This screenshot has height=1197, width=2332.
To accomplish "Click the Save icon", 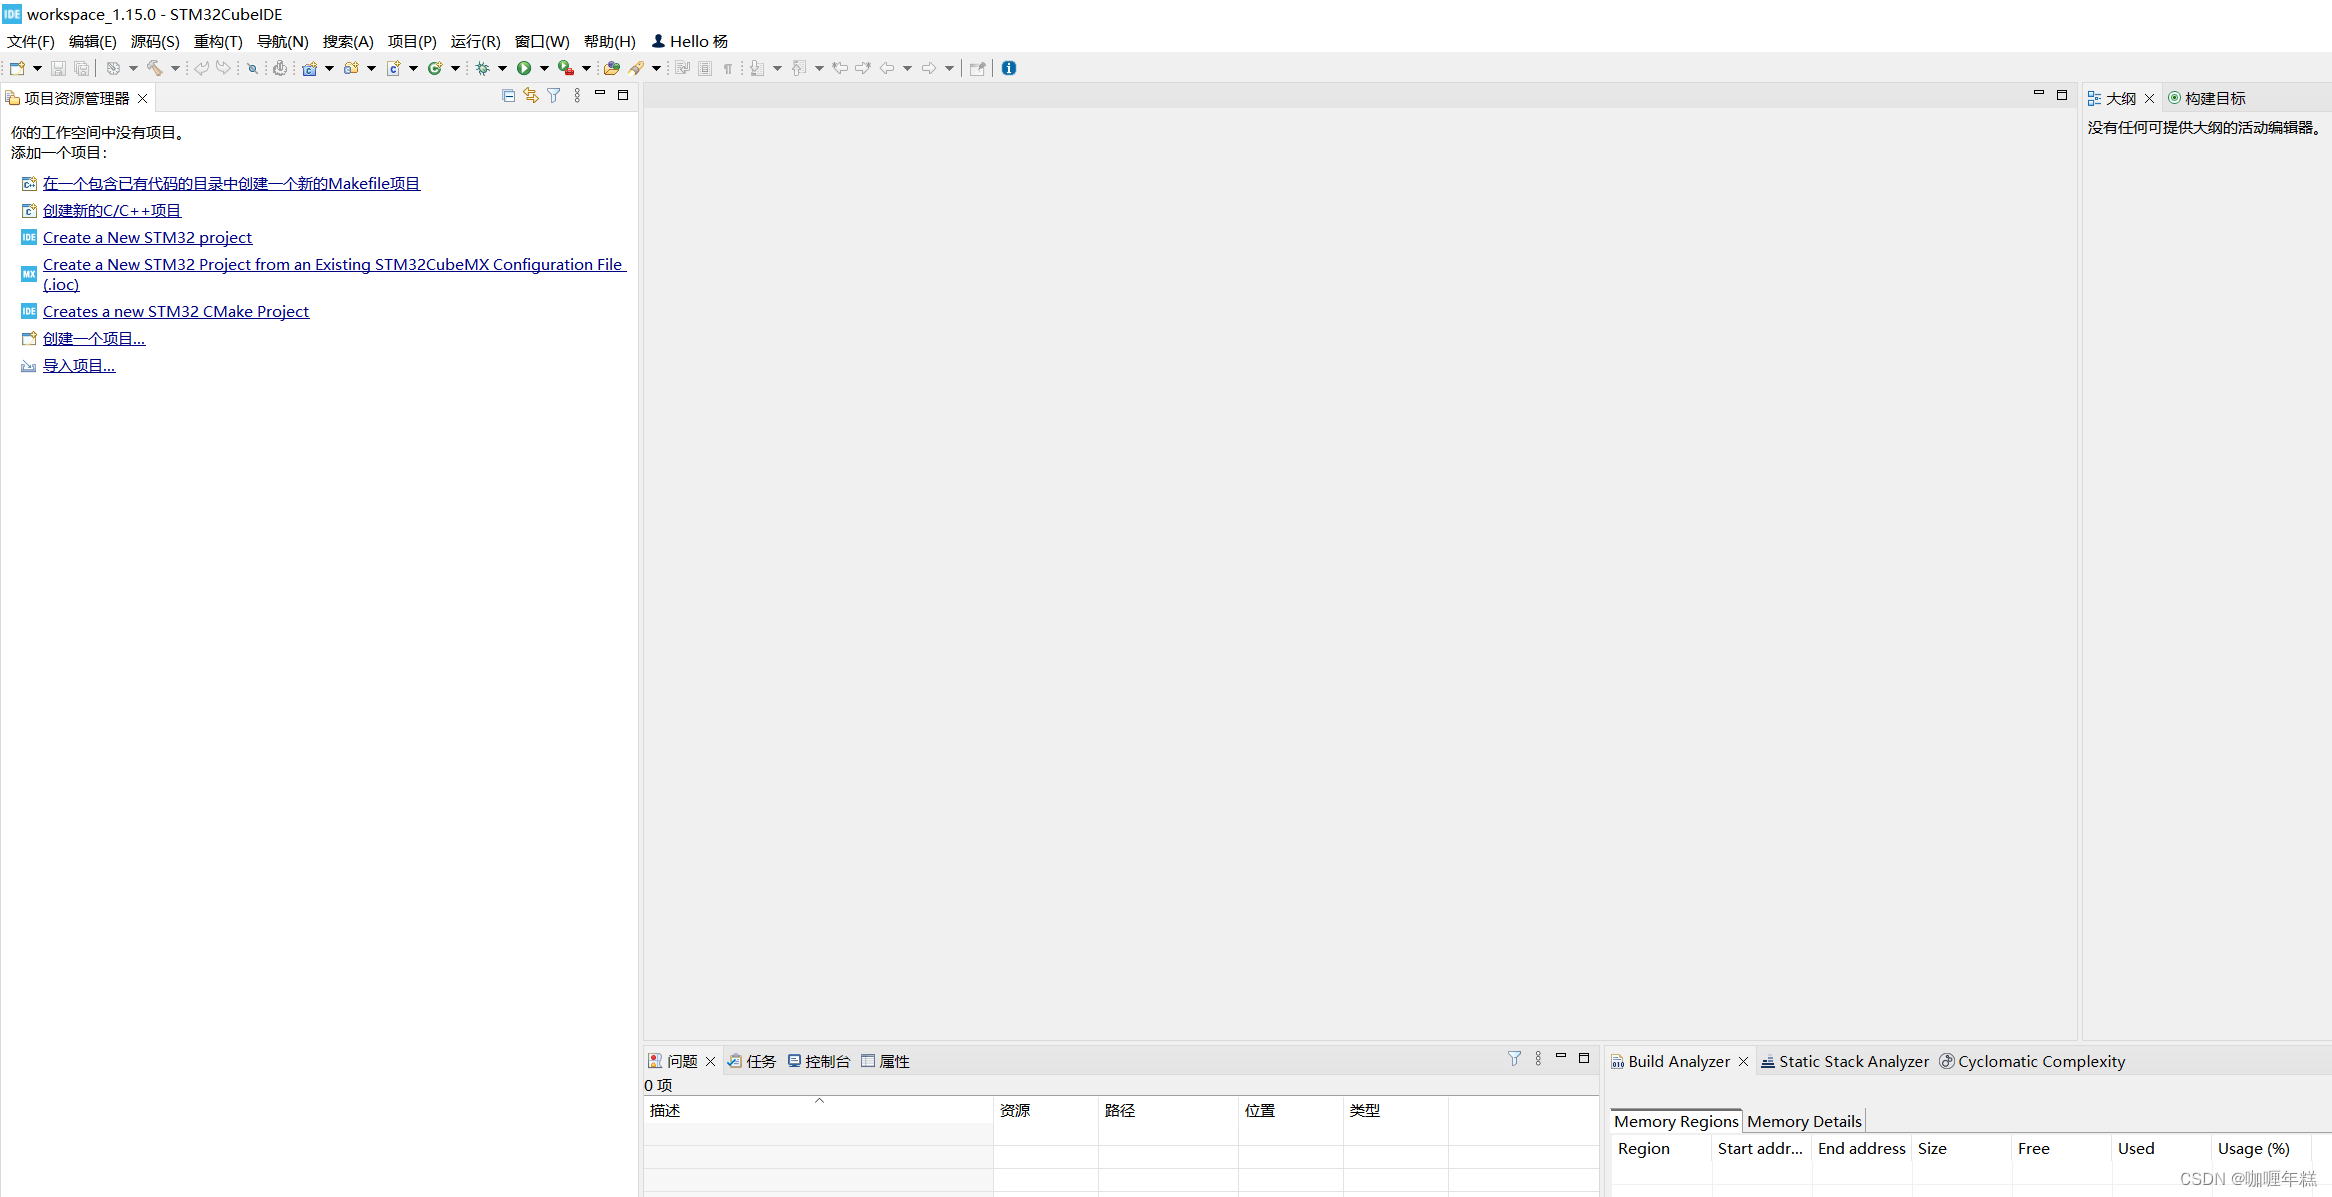I will pos(58,68).
